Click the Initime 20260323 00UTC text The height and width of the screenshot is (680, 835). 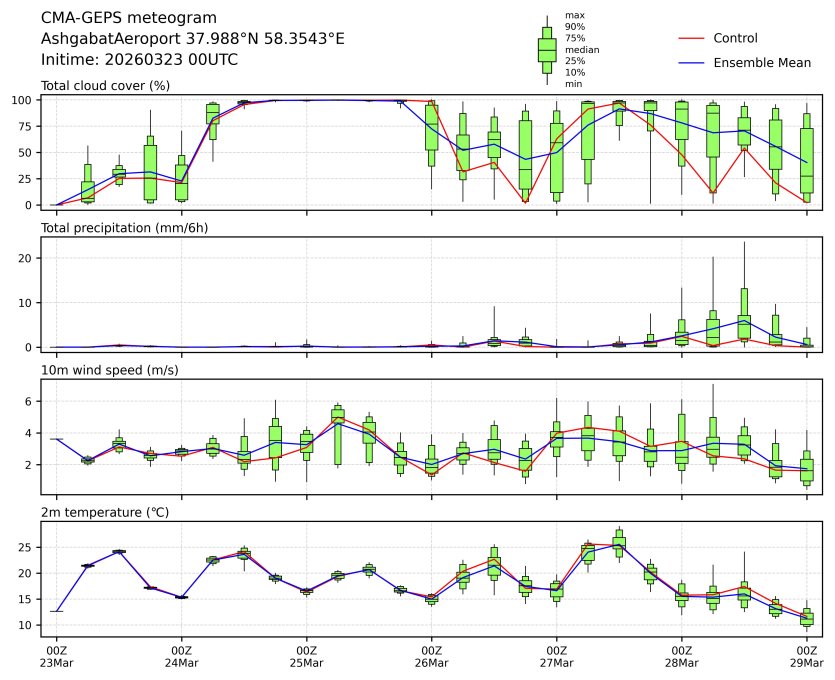pyautogui.click(x=139, y=59)
